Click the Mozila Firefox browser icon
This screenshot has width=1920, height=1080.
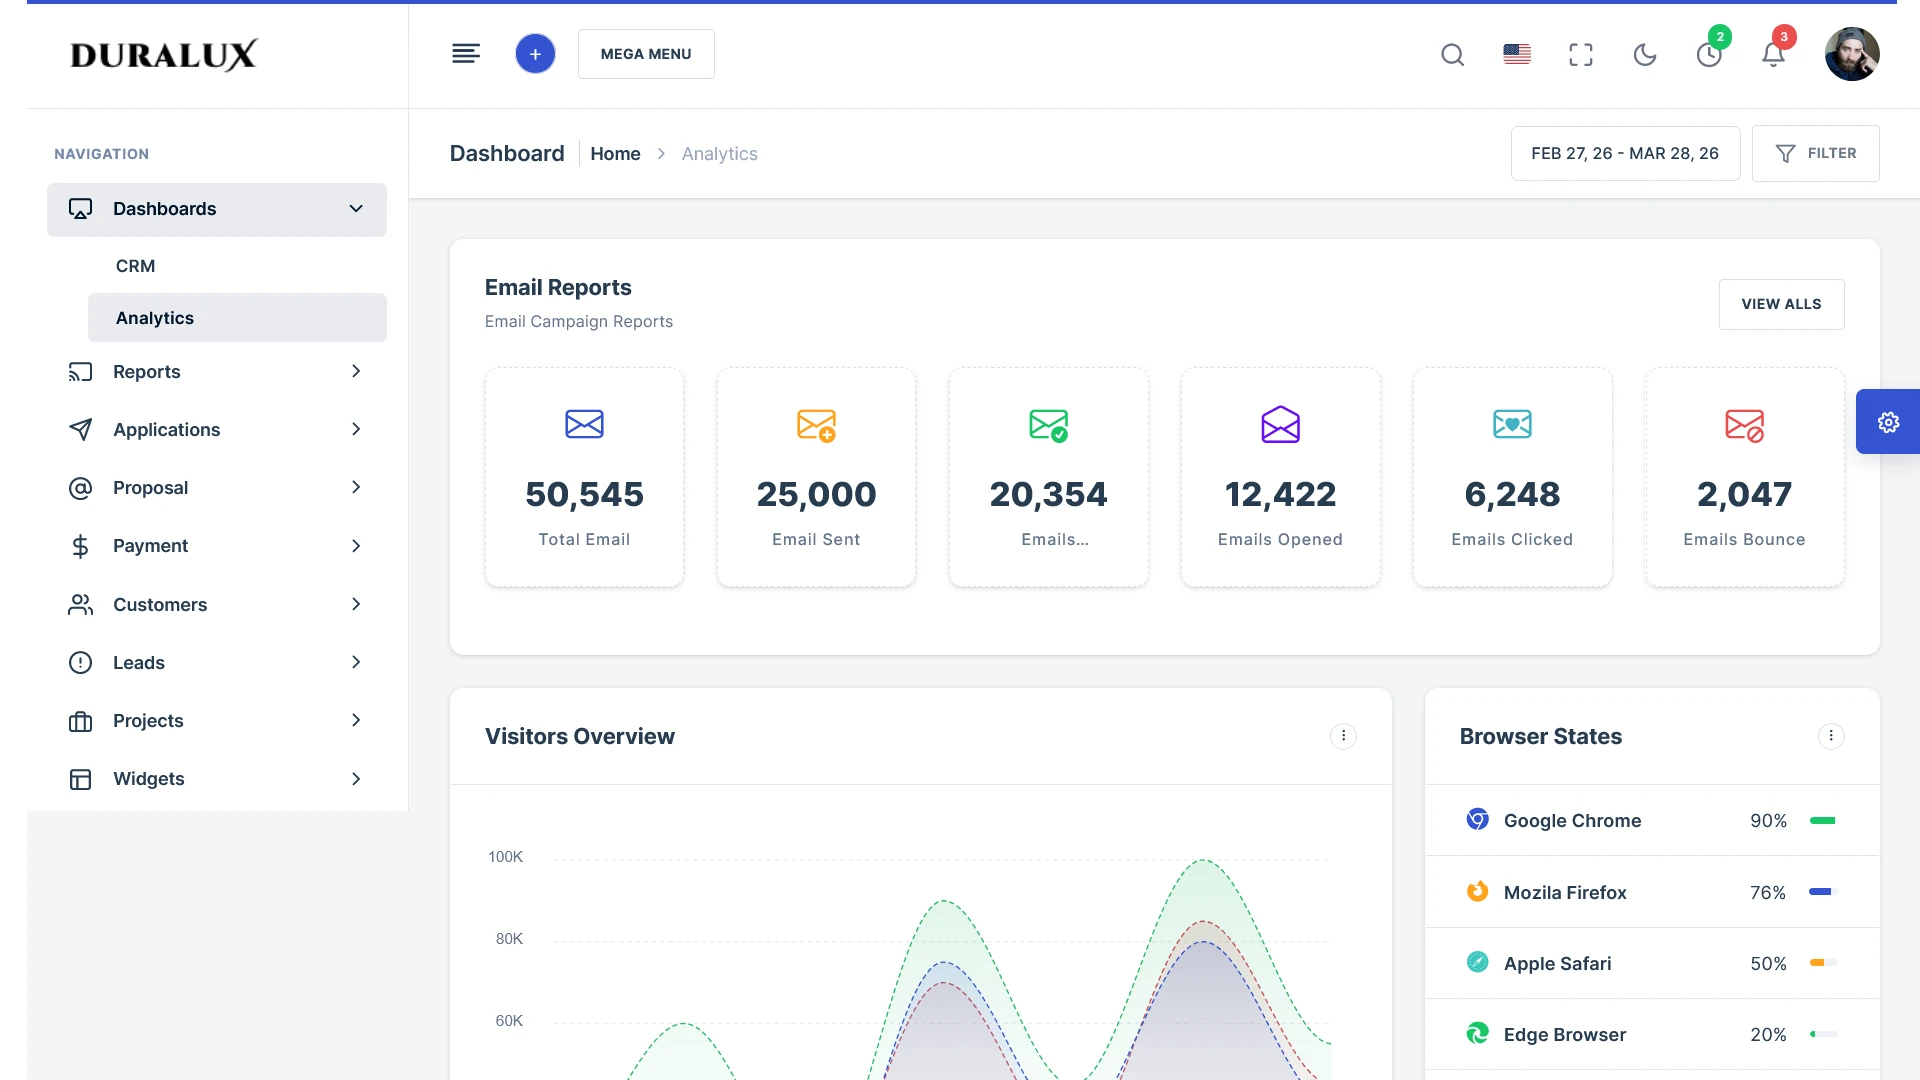[1477, 891]
